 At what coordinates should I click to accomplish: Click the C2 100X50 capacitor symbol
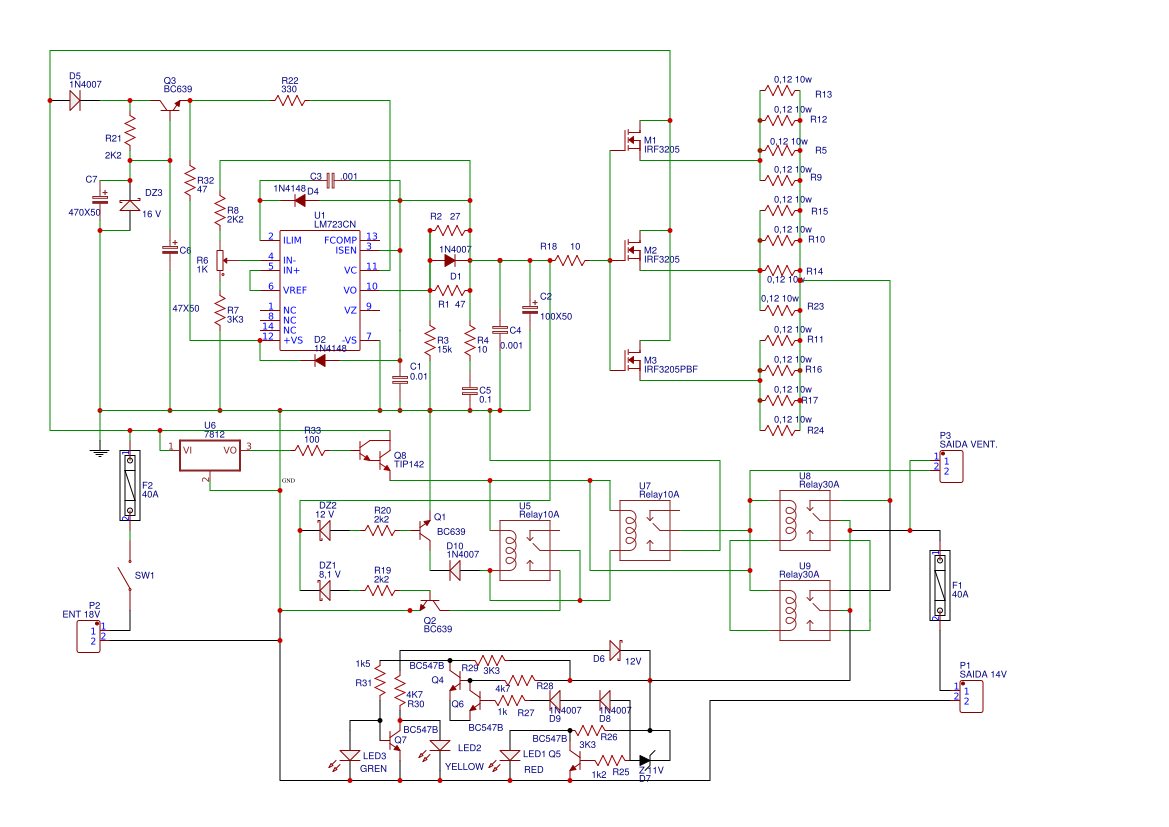click(530, 308)
